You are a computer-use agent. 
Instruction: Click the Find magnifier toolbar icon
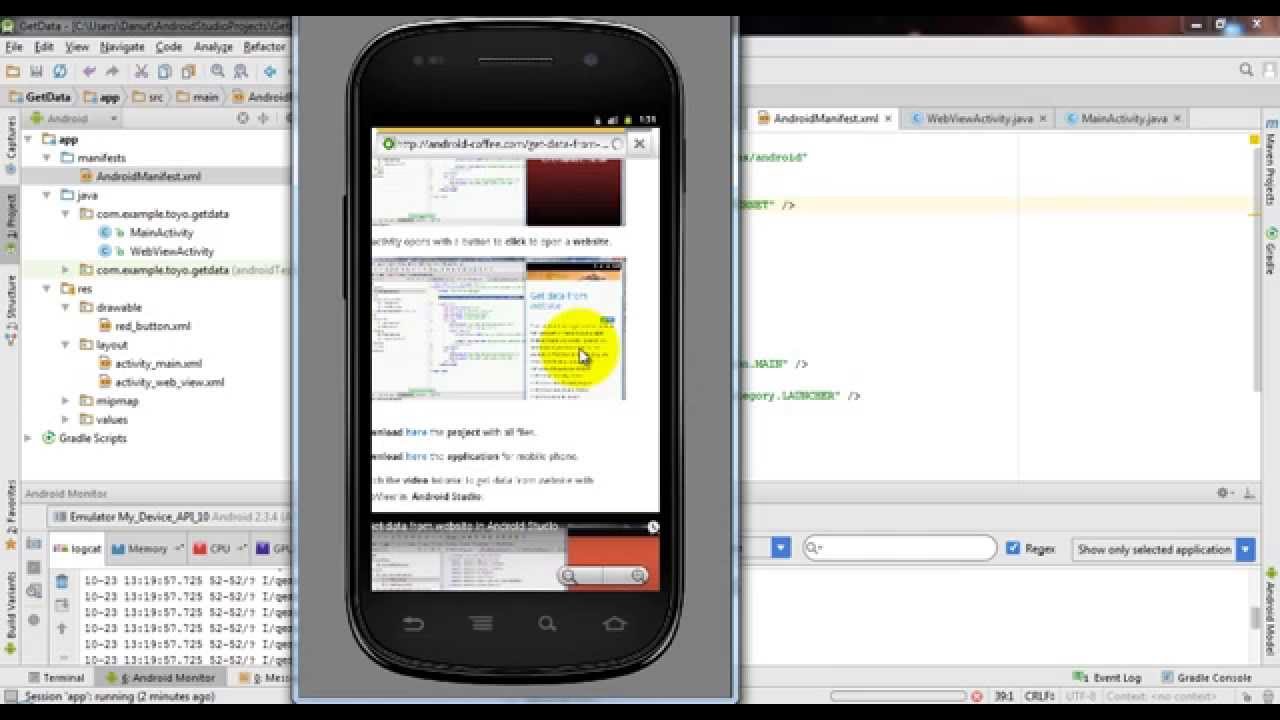point(217,71)
